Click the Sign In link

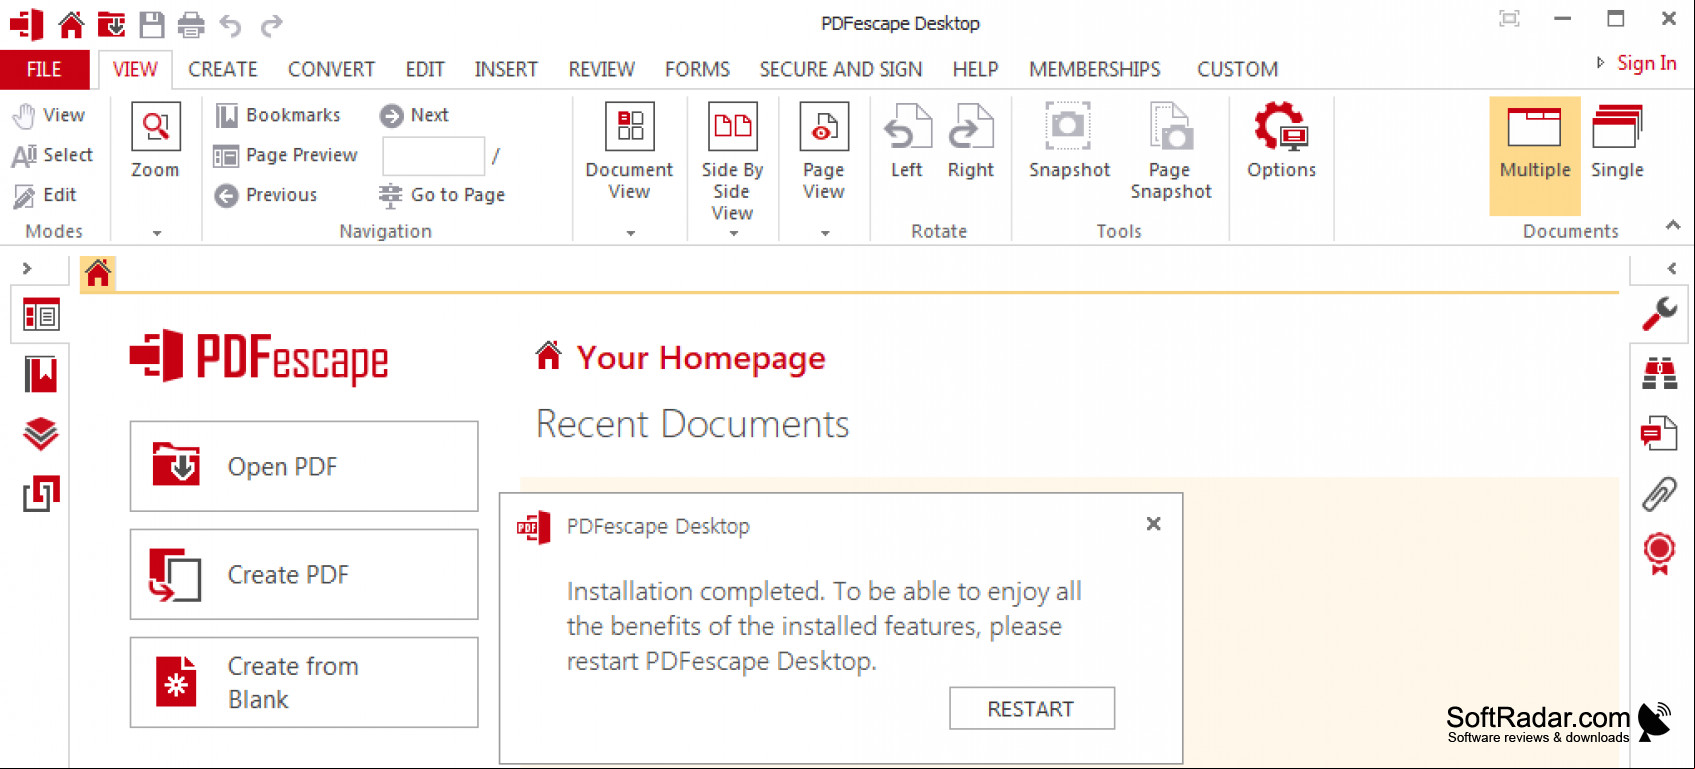(1646, 63)
